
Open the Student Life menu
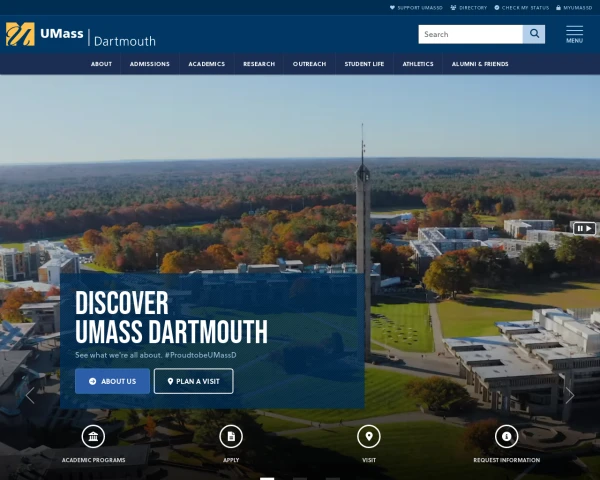click(x=364, y=64)
